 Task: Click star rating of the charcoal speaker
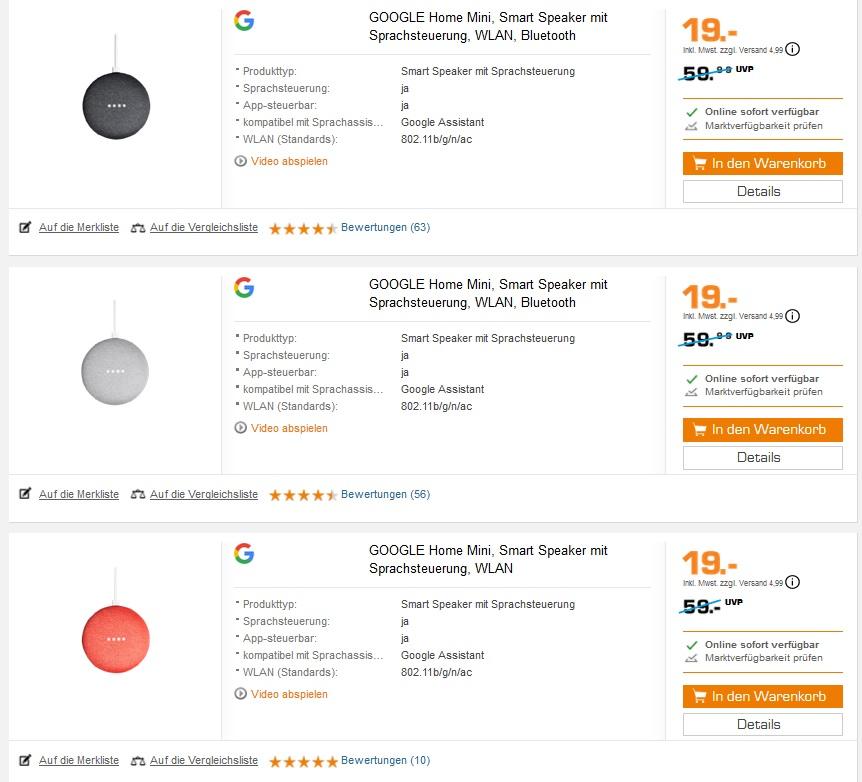303,228
